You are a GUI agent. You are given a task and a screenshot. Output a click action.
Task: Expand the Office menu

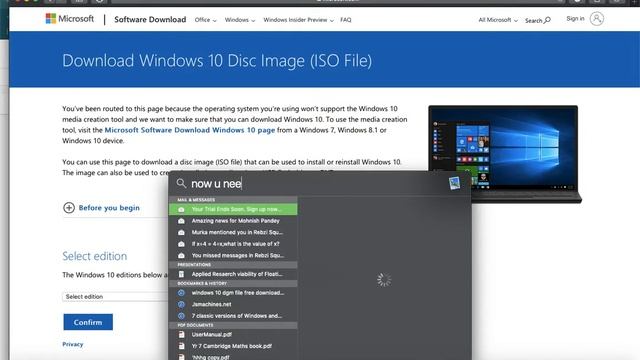coord(205,20)
